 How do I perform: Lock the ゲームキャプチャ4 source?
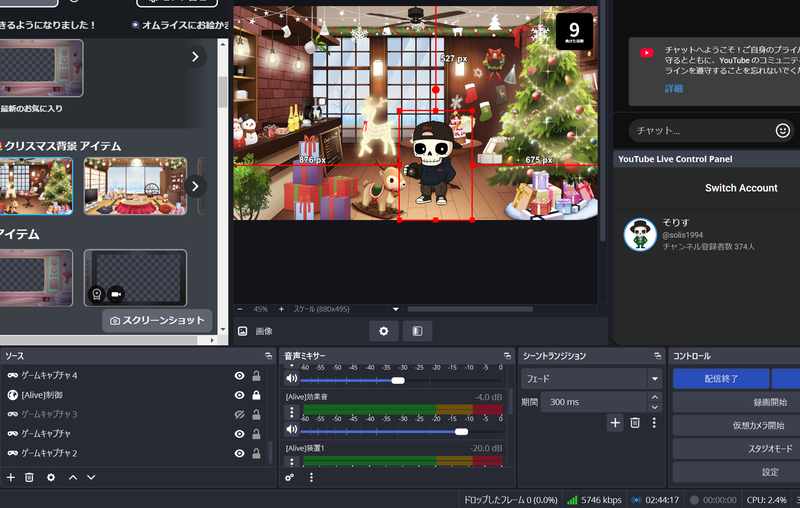coord(256,376)
